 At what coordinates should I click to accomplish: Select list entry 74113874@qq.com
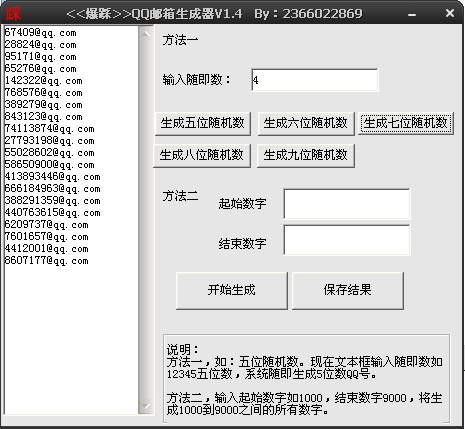tap(49, 129)
